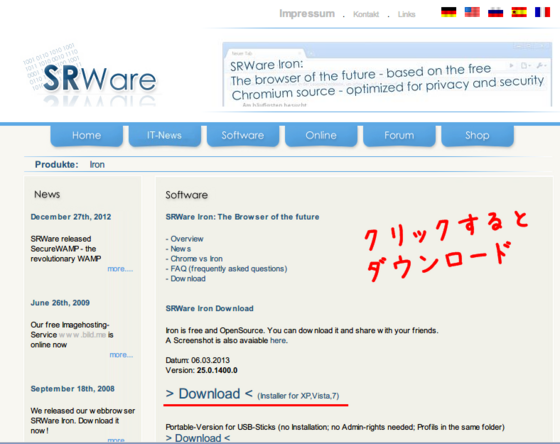
Task: Go to the Home tab
Action: point(86,135)
